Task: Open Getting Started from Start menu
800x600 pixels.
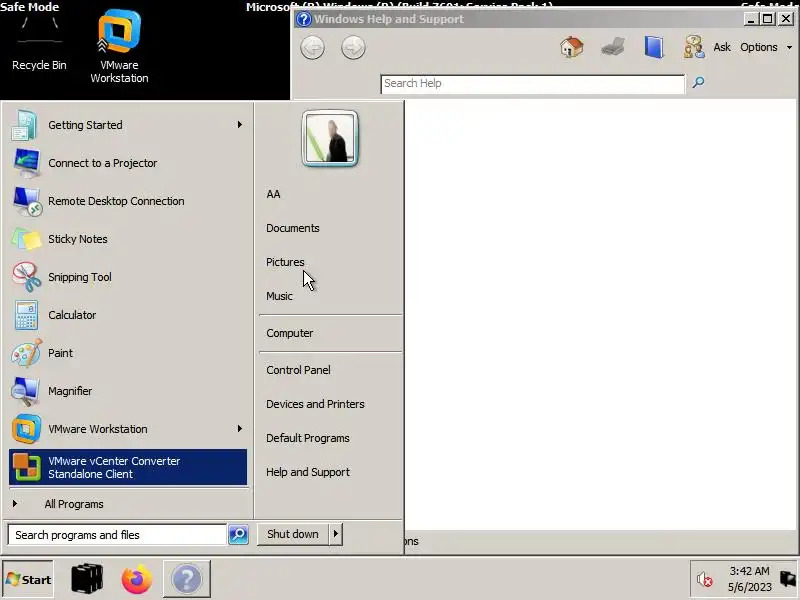Action: (x=128, y=125)
